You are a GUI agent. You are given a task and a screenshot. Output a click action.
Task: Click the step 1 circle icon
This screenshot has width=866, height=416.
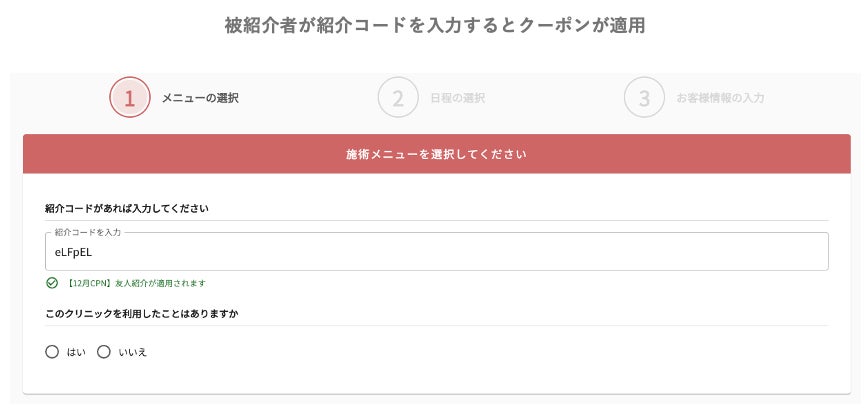click(x=129, y=97)
